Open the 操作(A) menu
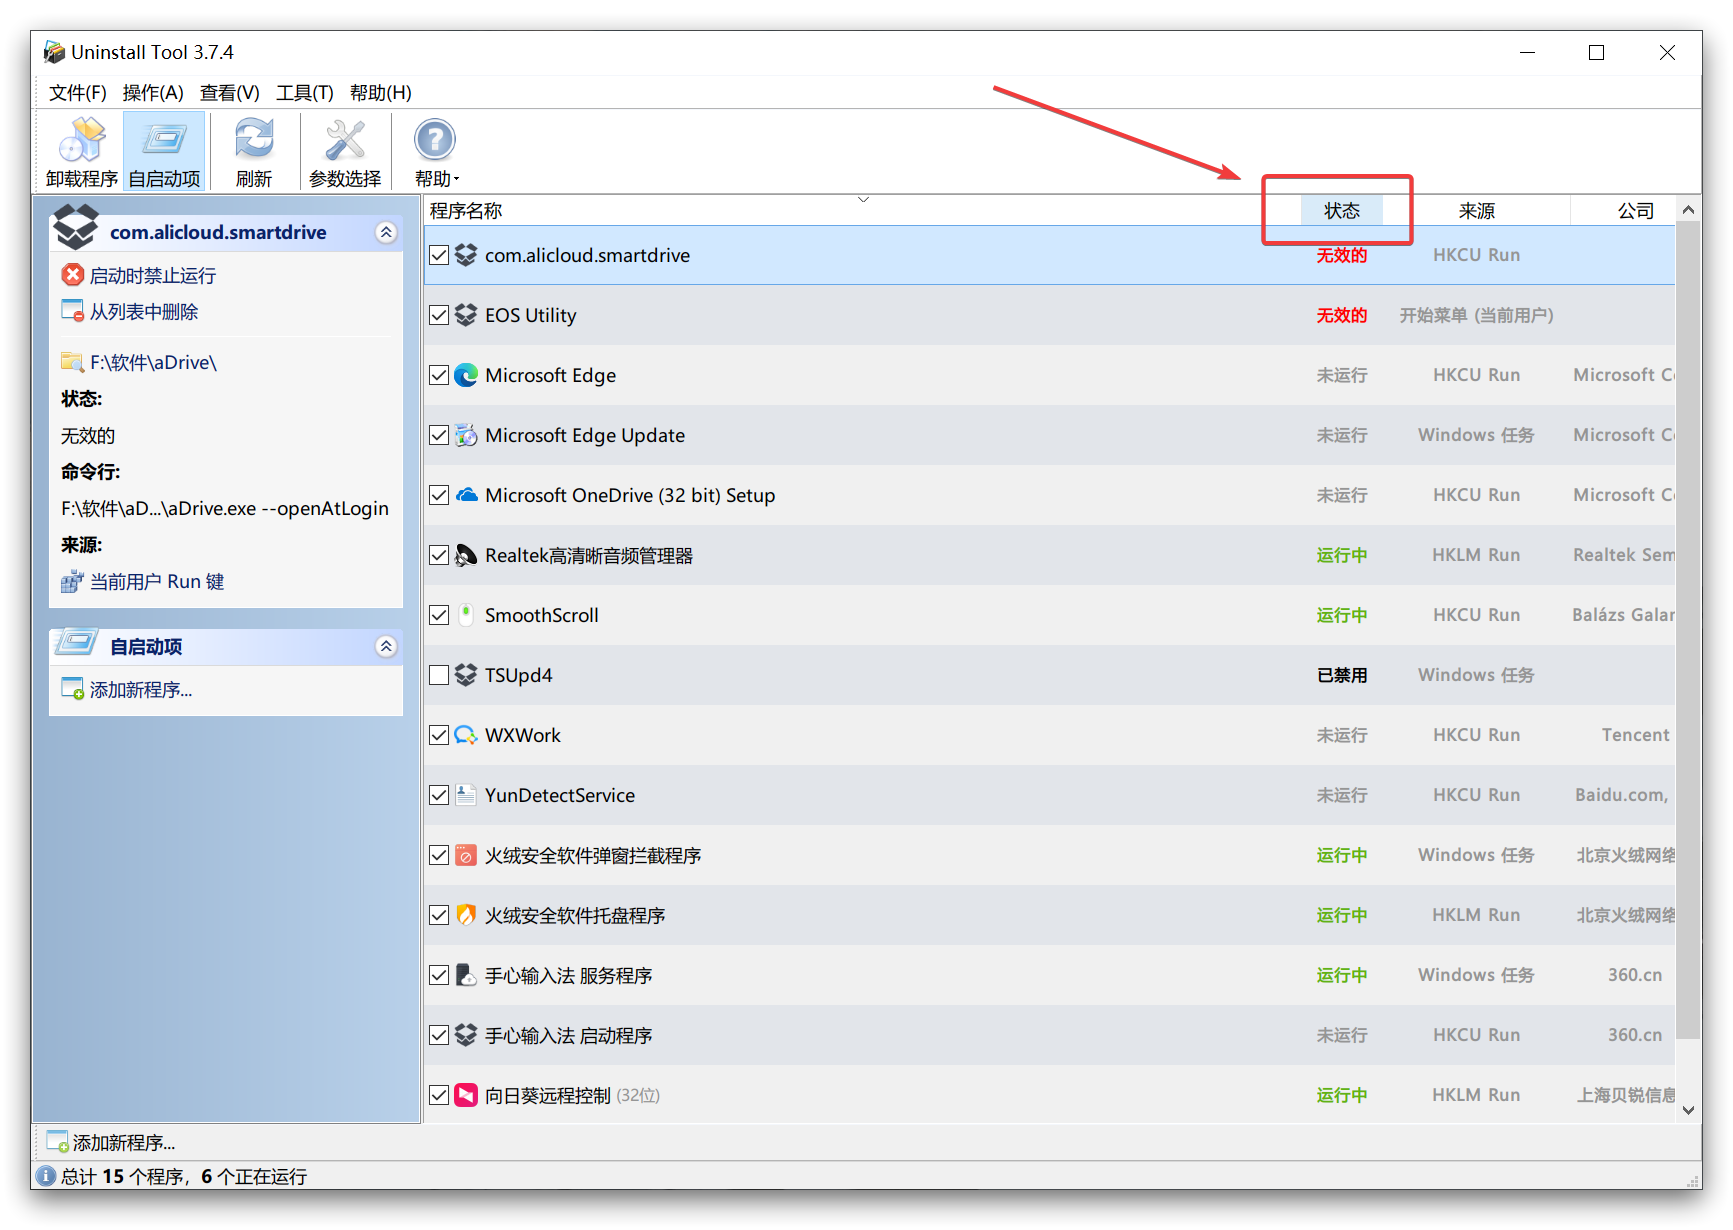1733x1230 pixels. tap(153, 93)
